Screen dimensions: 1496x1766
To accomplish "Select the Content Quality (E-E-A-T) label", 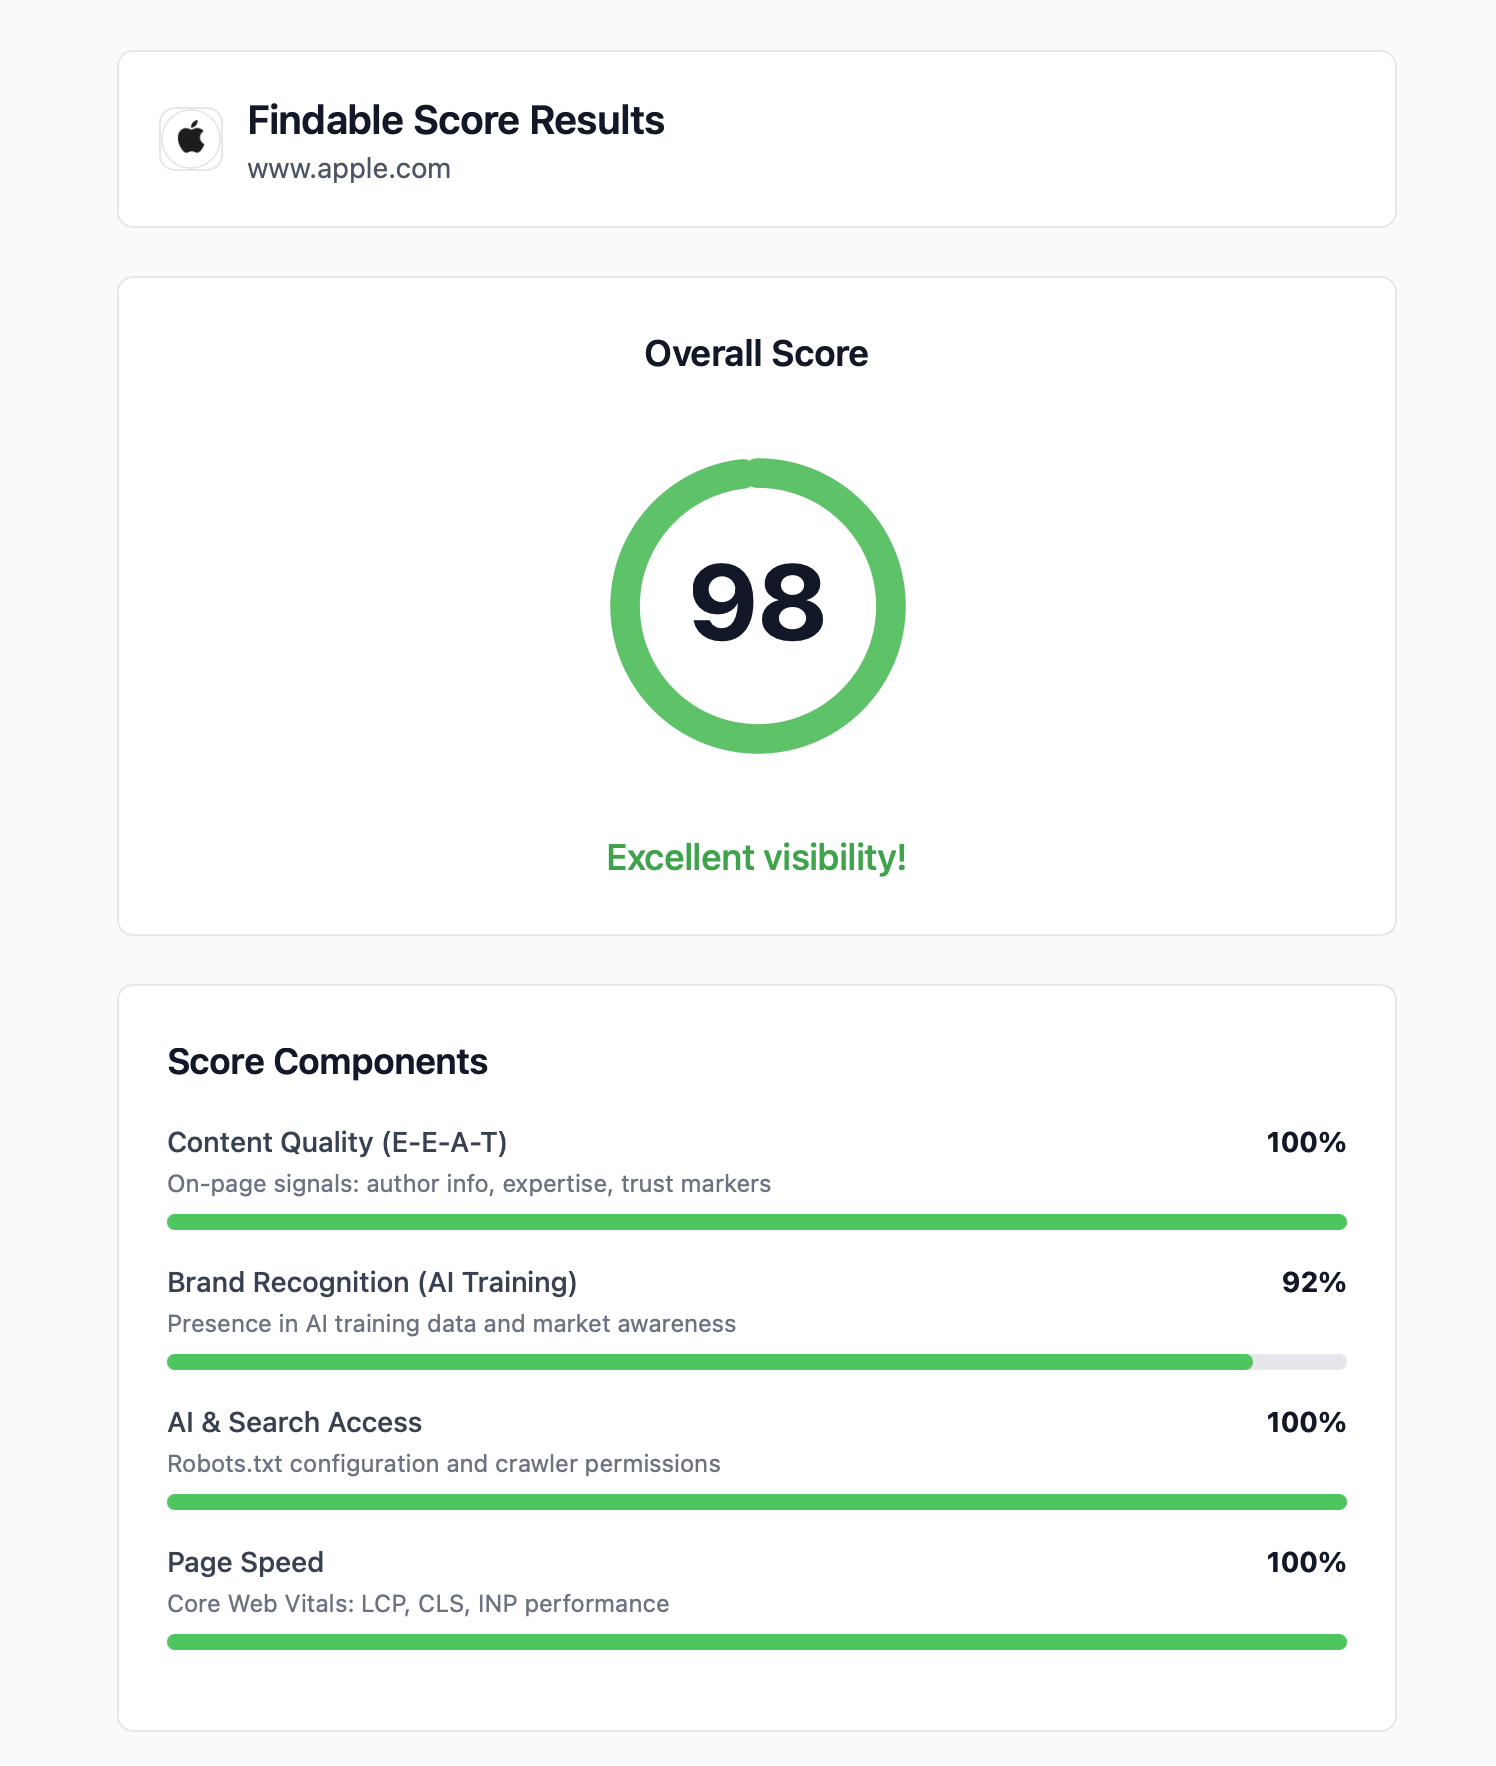I will pos(337,1142).
